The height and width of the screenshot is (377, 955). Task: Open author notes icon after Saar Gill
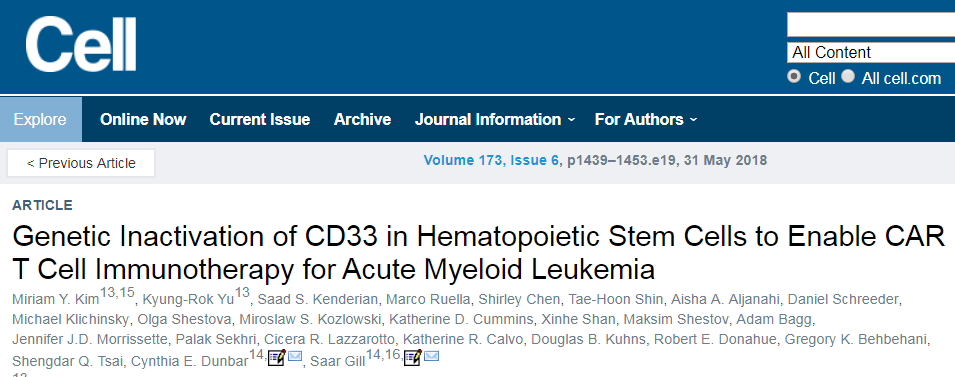413,357
